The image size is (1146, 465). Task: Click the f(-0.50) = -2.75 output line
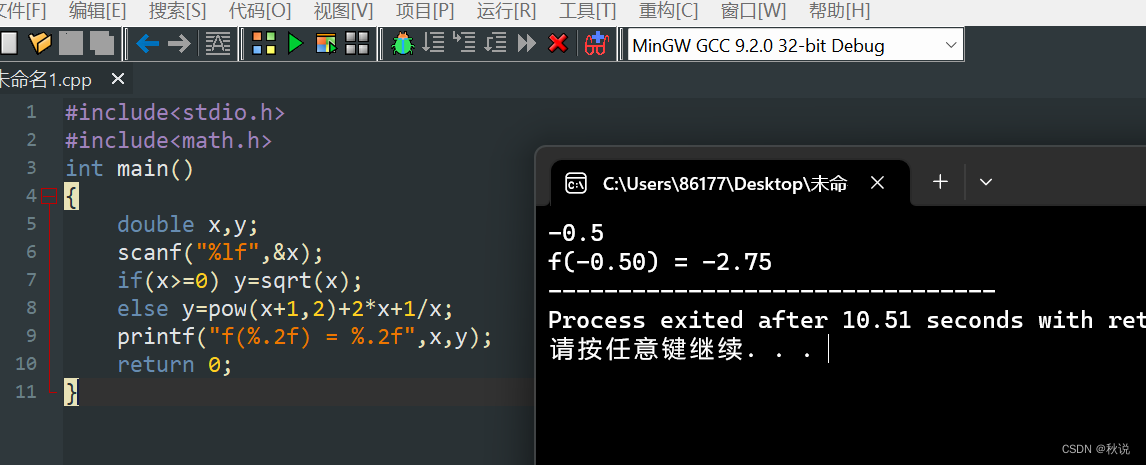[660, 262]
